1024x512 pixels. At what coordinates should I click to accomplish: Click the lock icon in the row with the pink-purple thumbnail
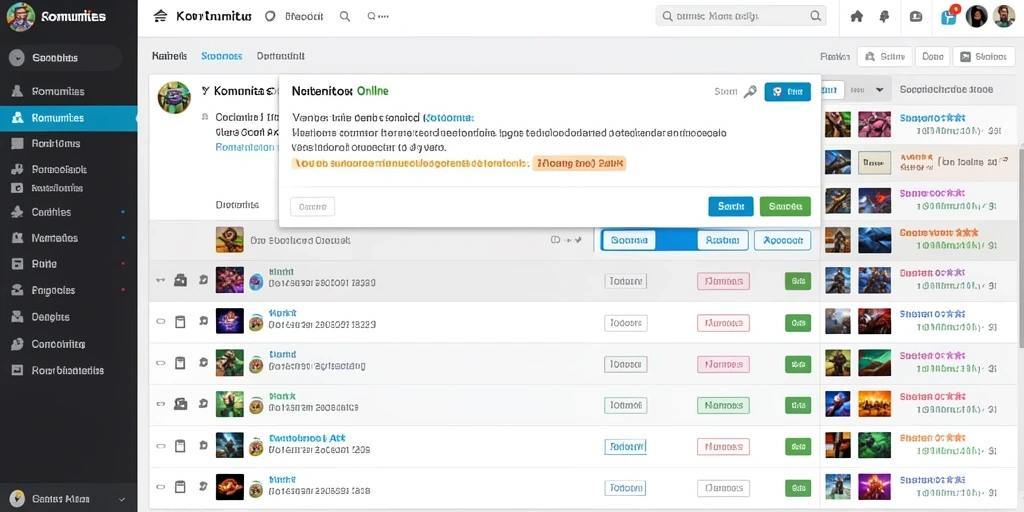(180, 281)
